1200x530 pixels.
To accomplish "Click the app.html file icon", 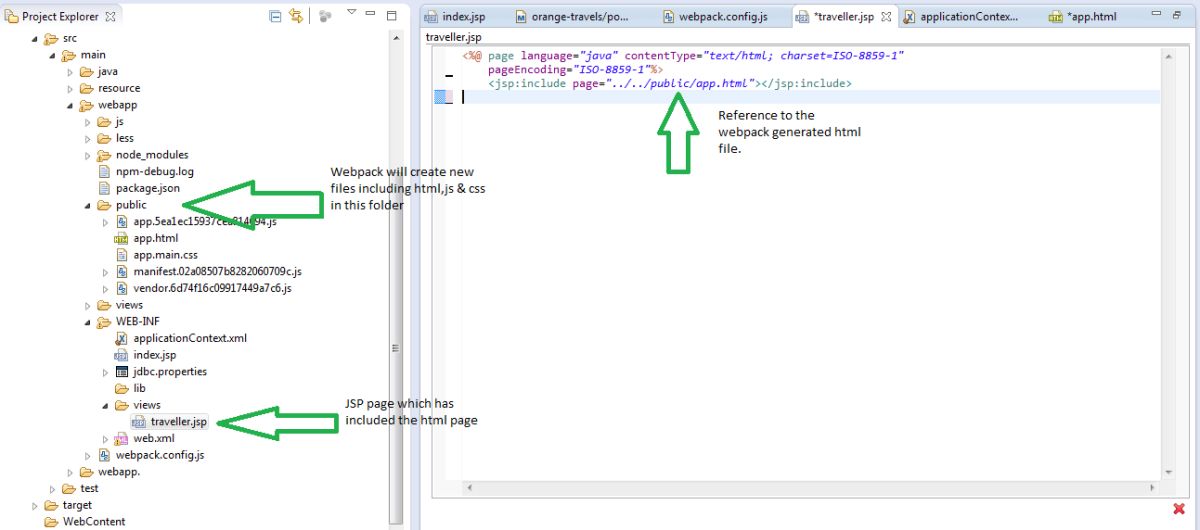I will pyautogui.click(x=122, y=238).
